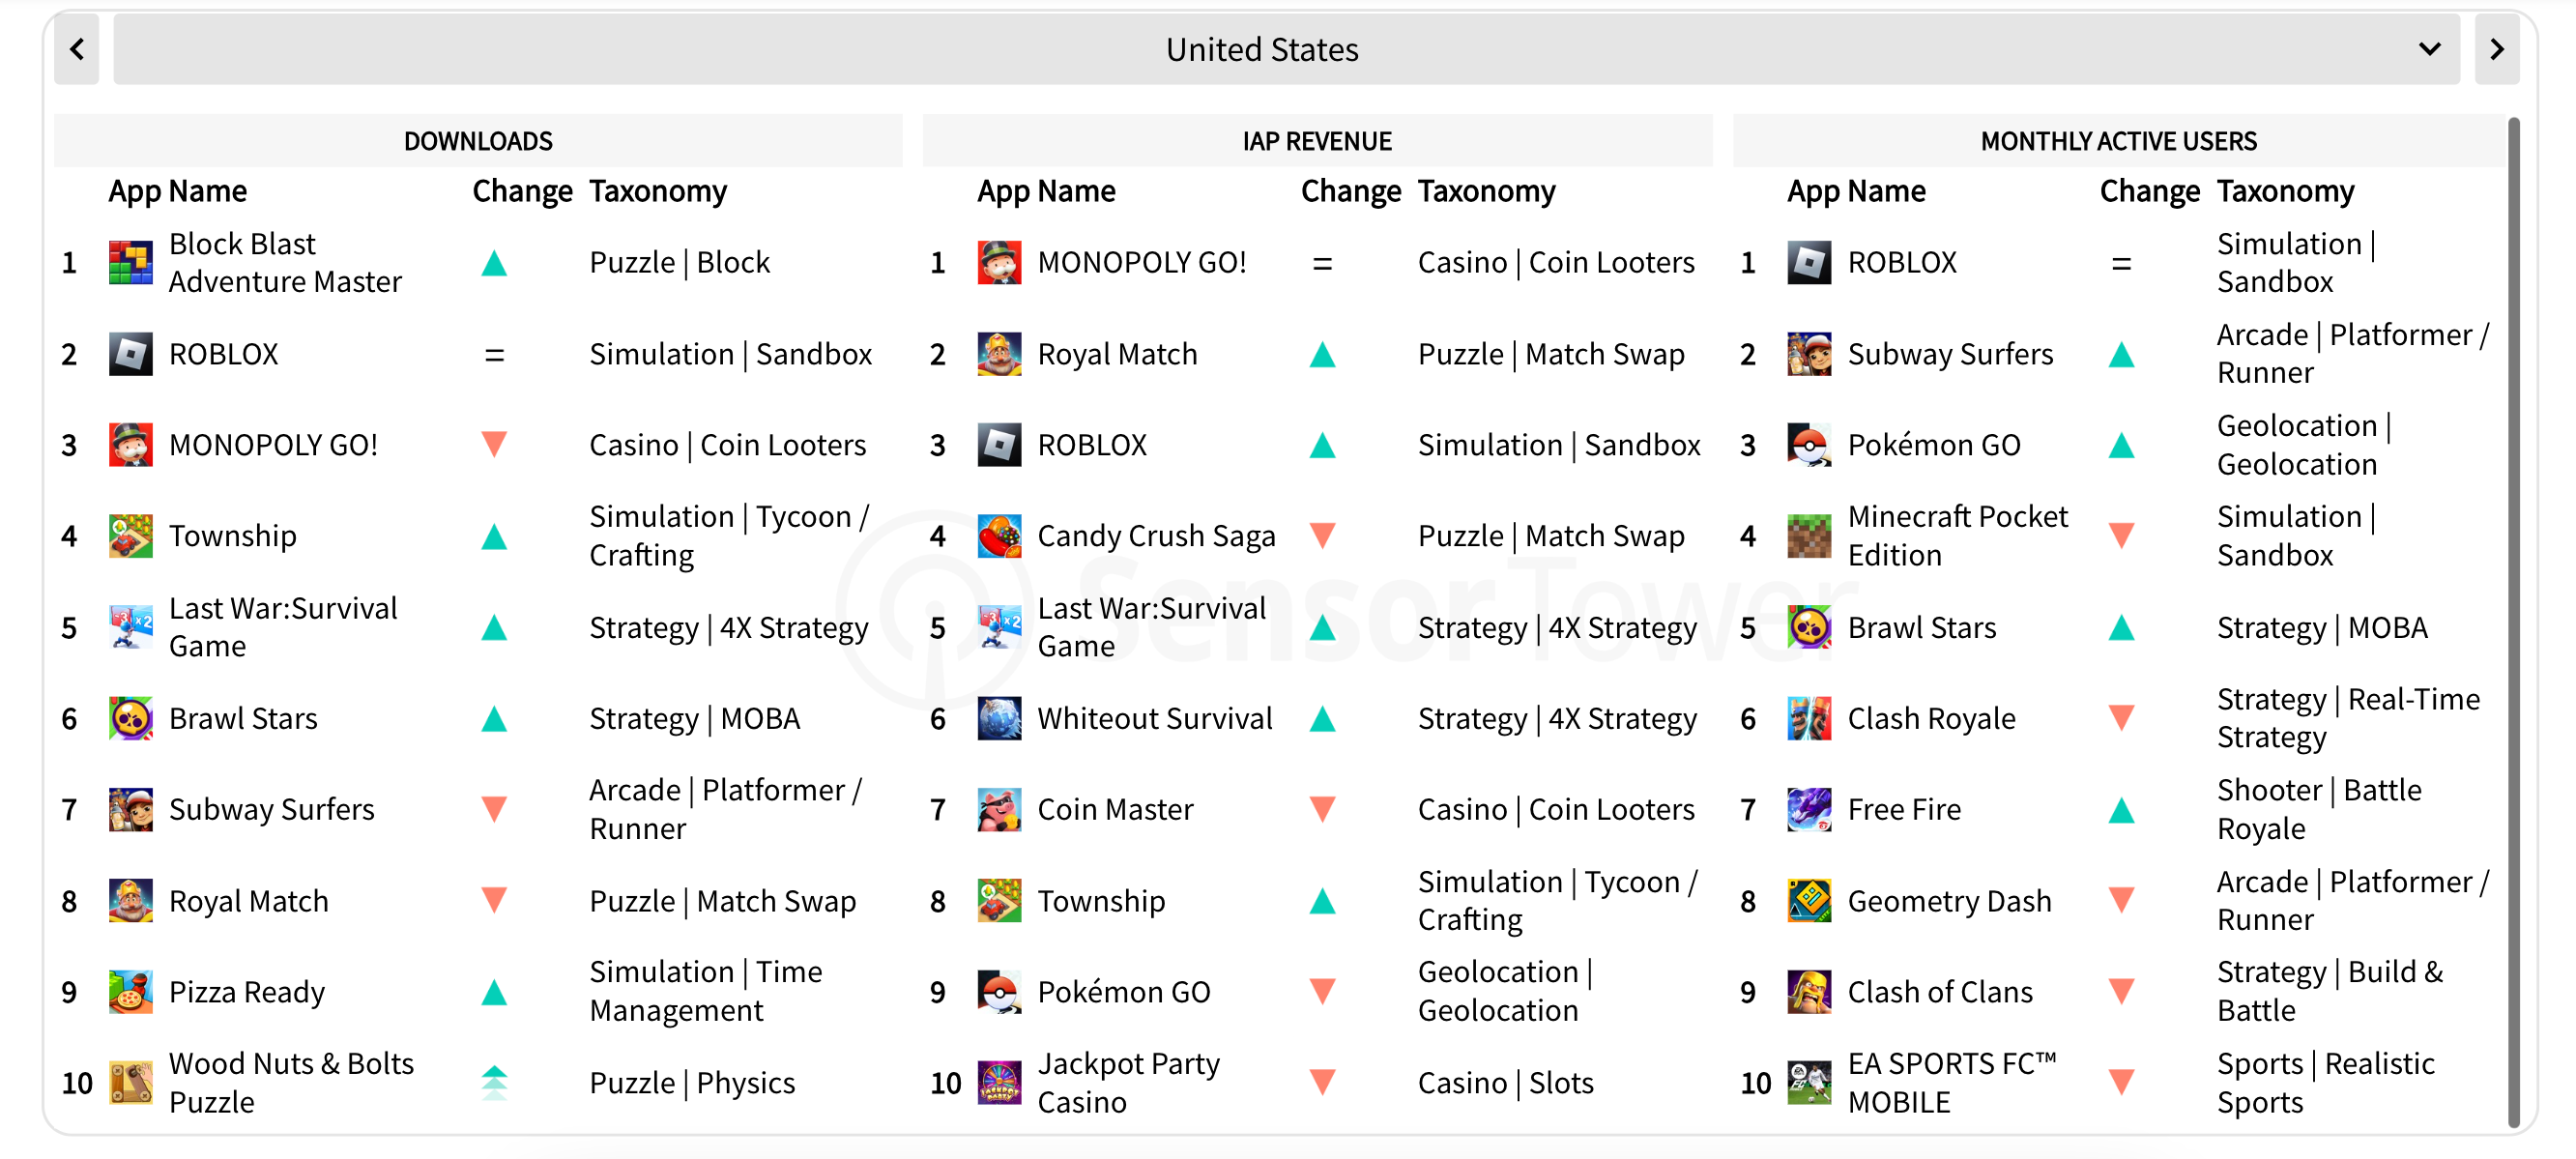Click the Candy Crush Saga app icon
This screenshot has width=2576, height=1159.
[x=999, y=536]
